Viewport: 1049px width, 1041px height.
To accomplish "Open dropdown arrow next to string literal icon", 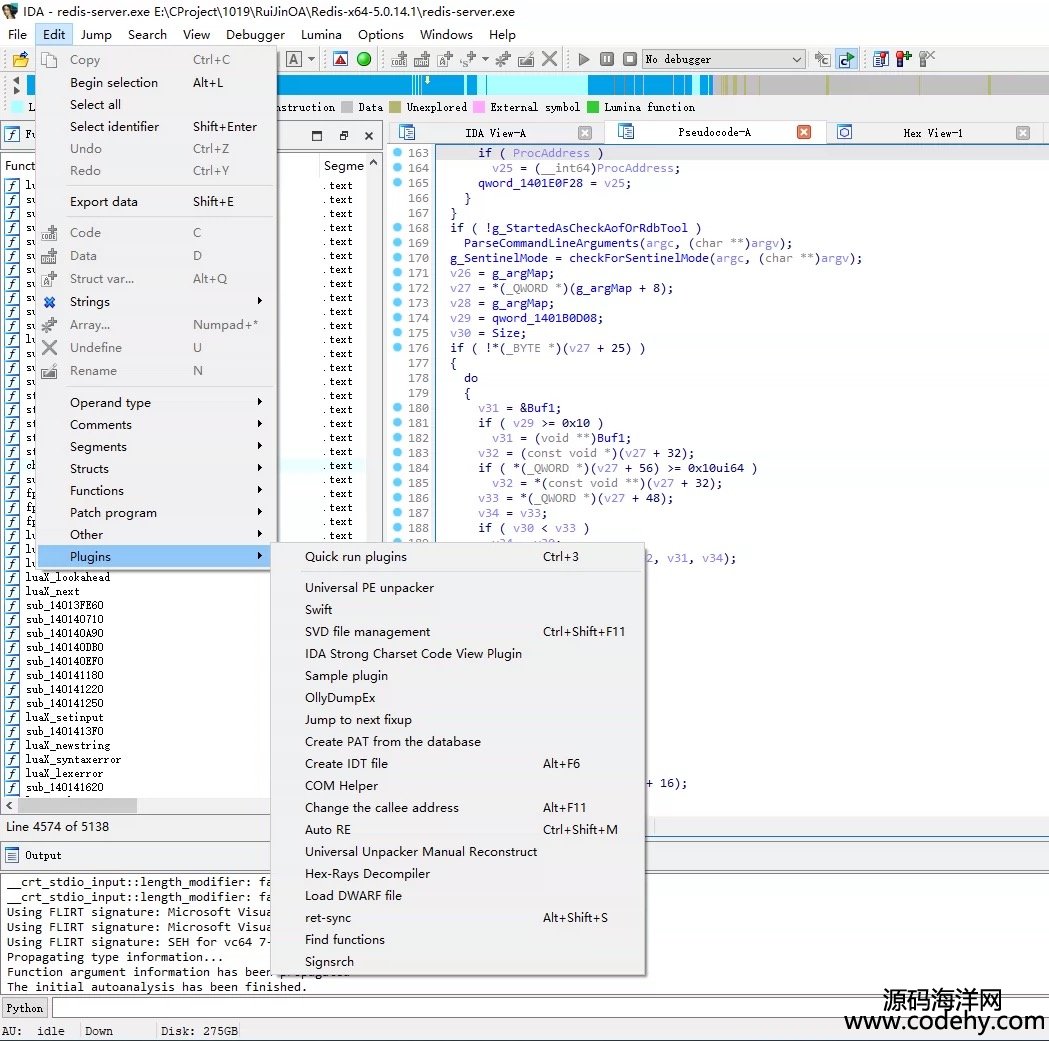I will coord(485,59).
